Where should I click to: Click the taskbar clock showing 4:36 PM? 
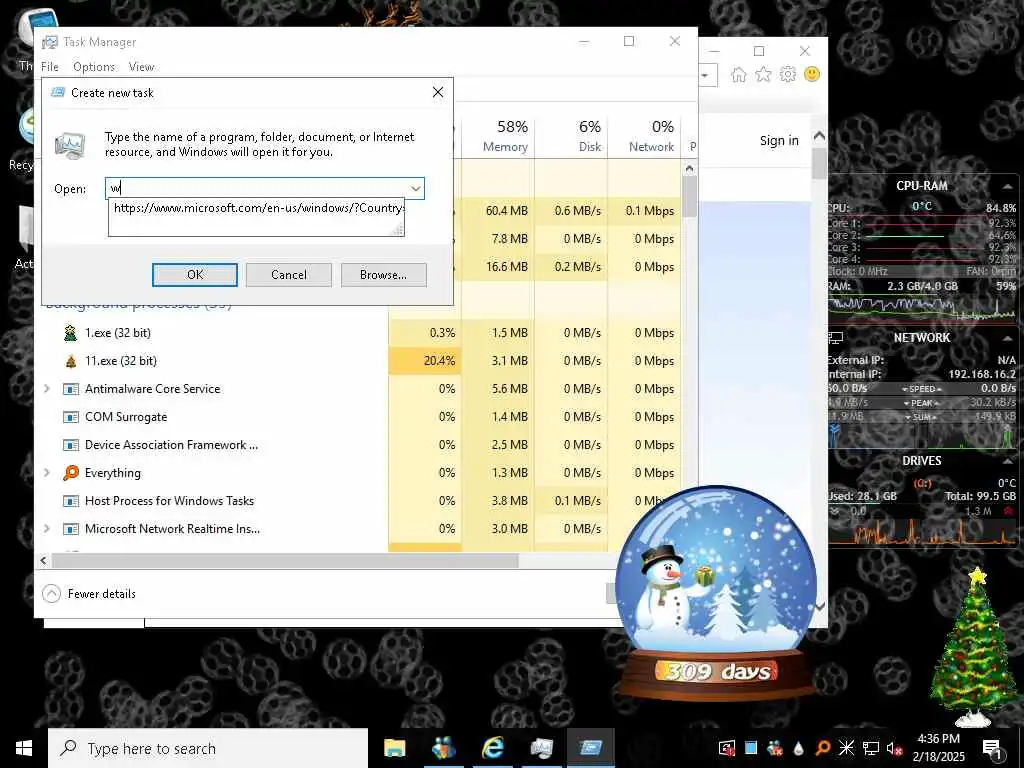[938, 748]
